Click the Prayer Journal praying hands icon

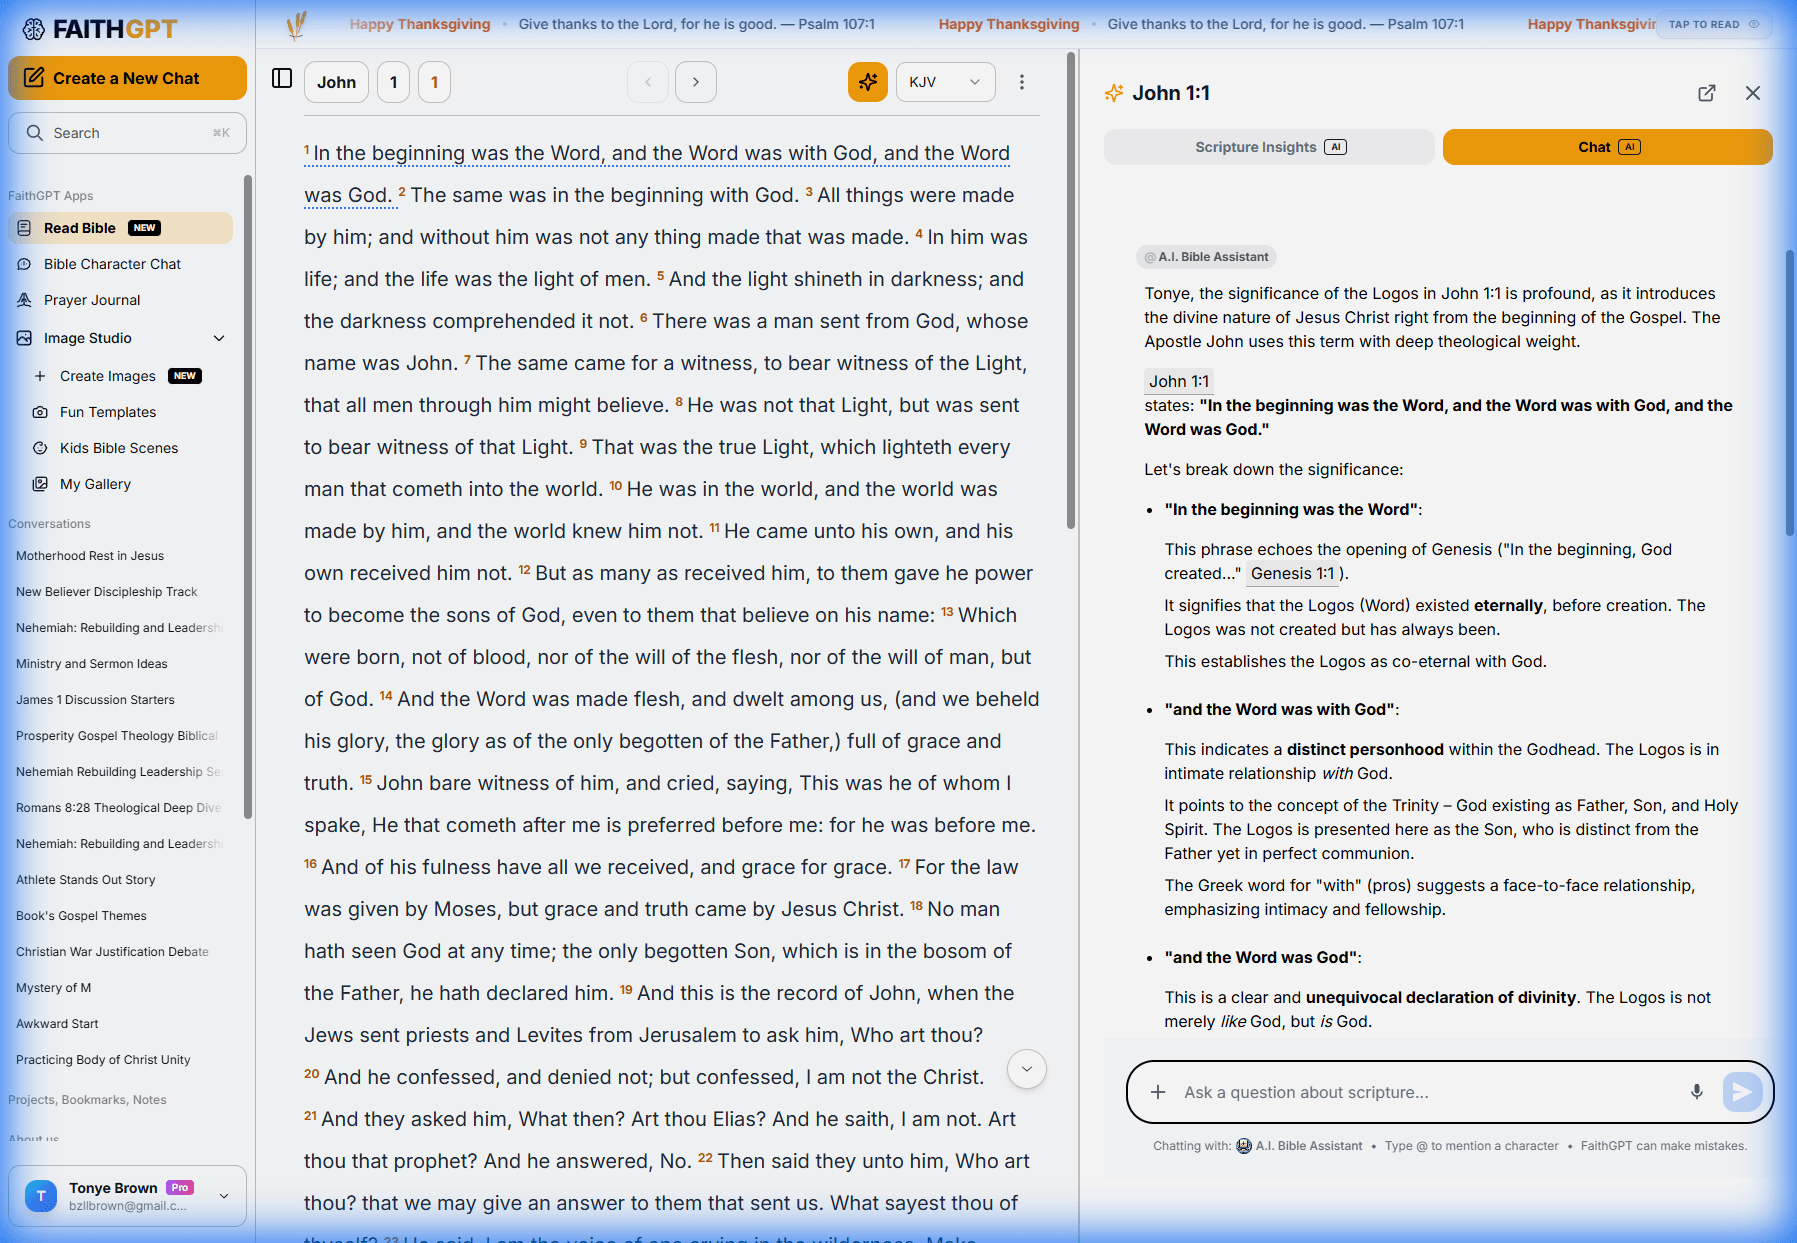(x=25, y=300)
